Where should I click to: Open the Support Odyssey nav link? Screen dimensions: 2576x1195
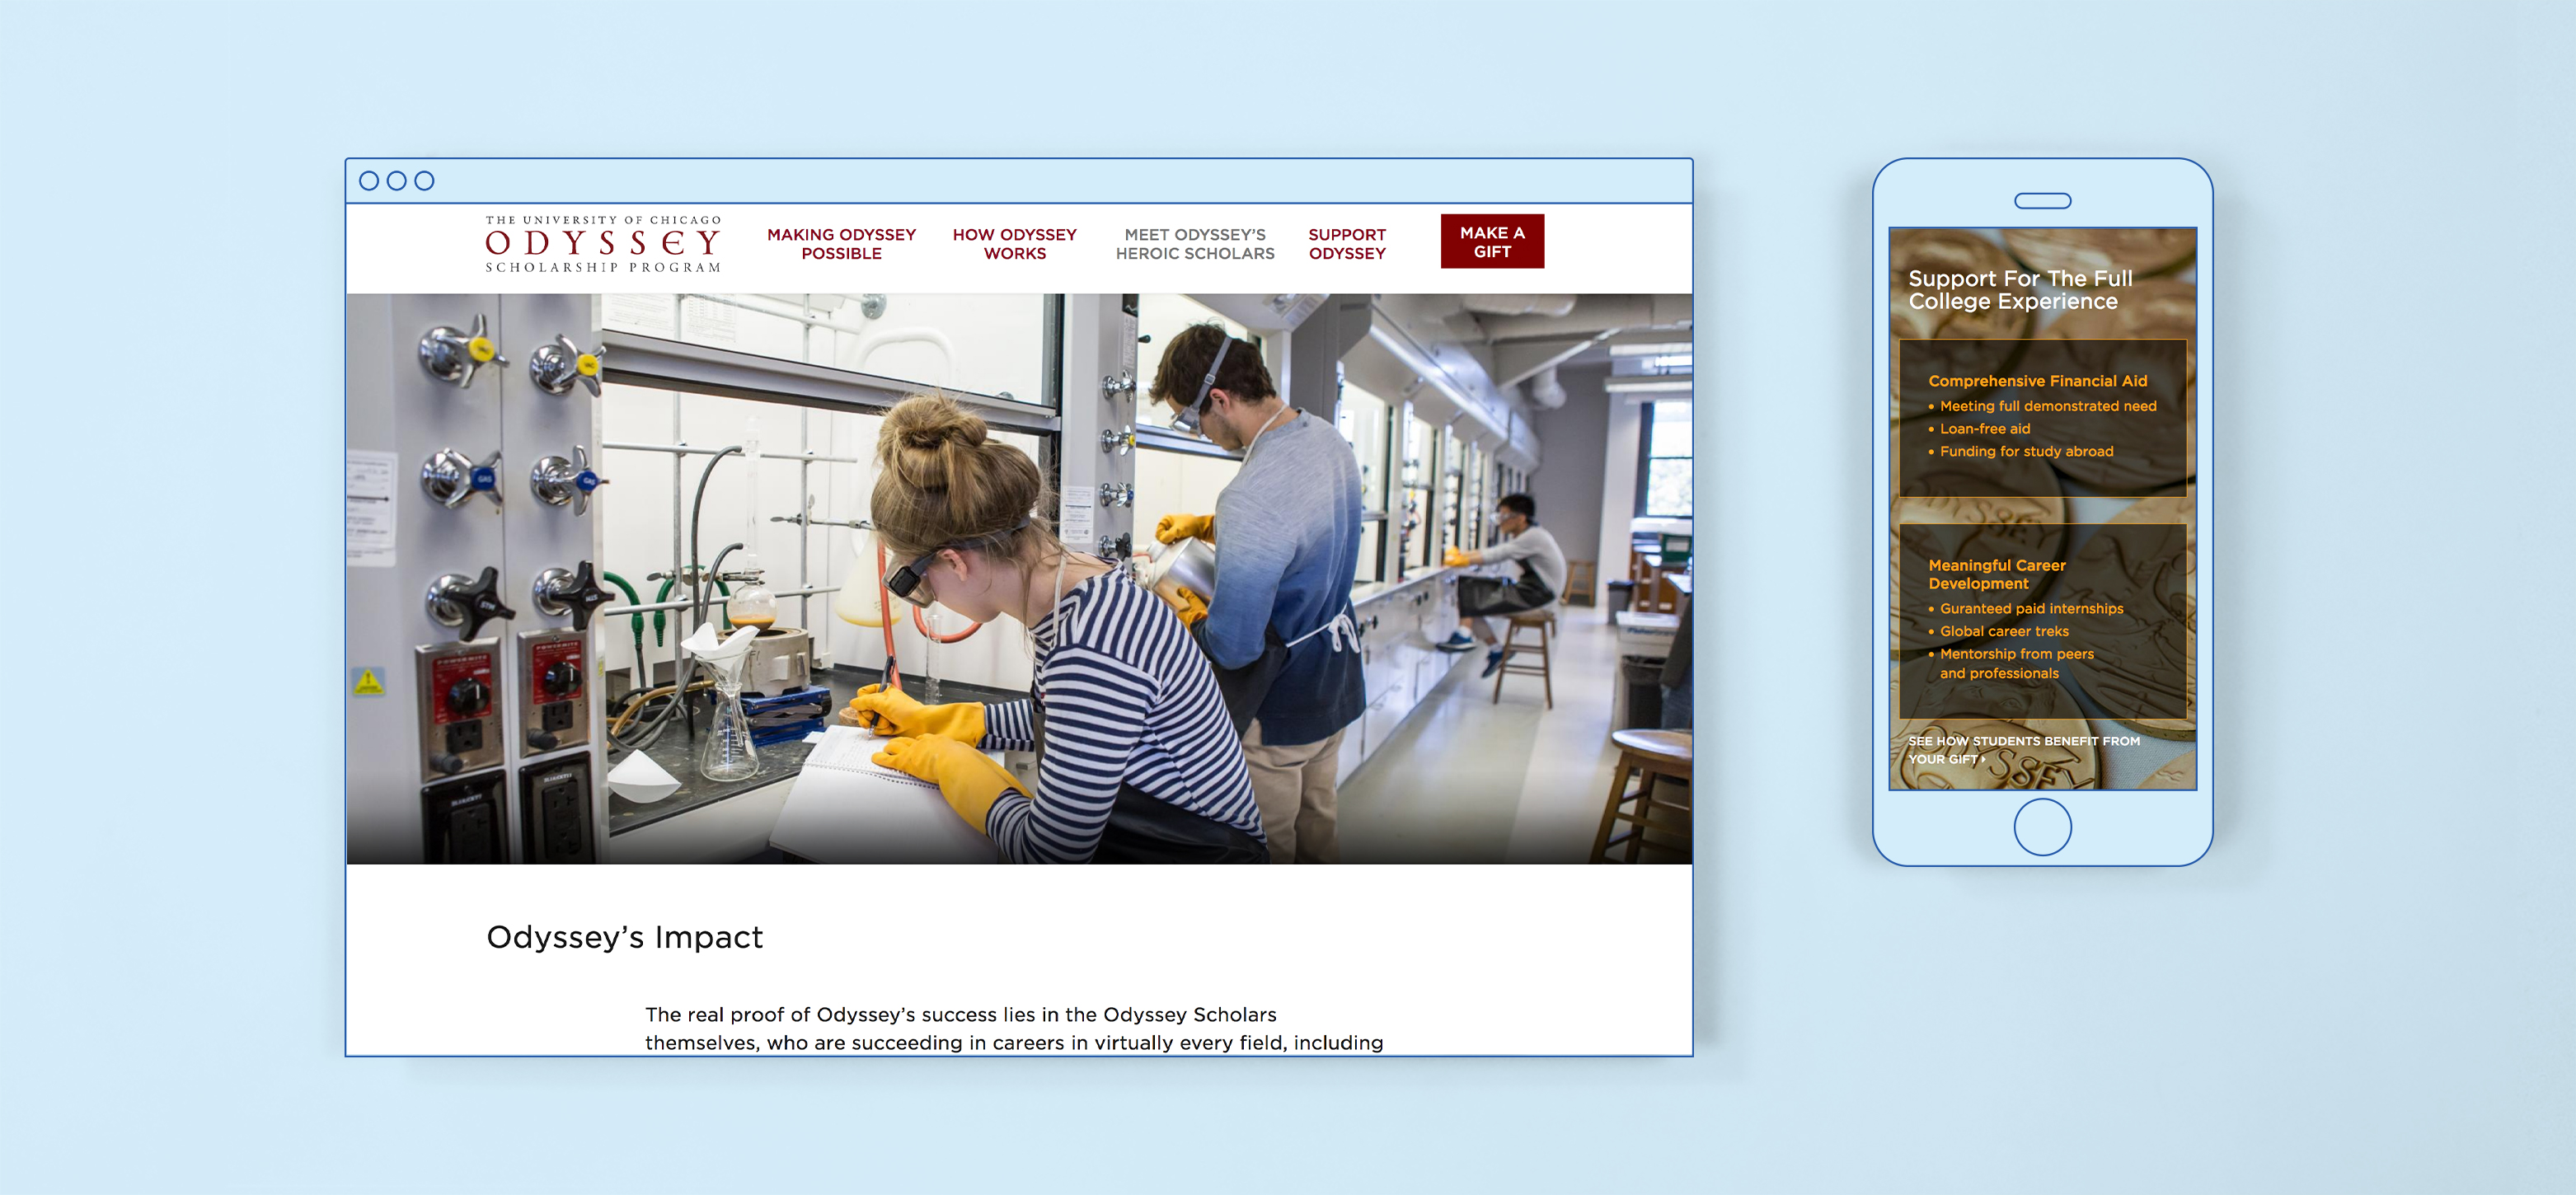point(1346,244)
